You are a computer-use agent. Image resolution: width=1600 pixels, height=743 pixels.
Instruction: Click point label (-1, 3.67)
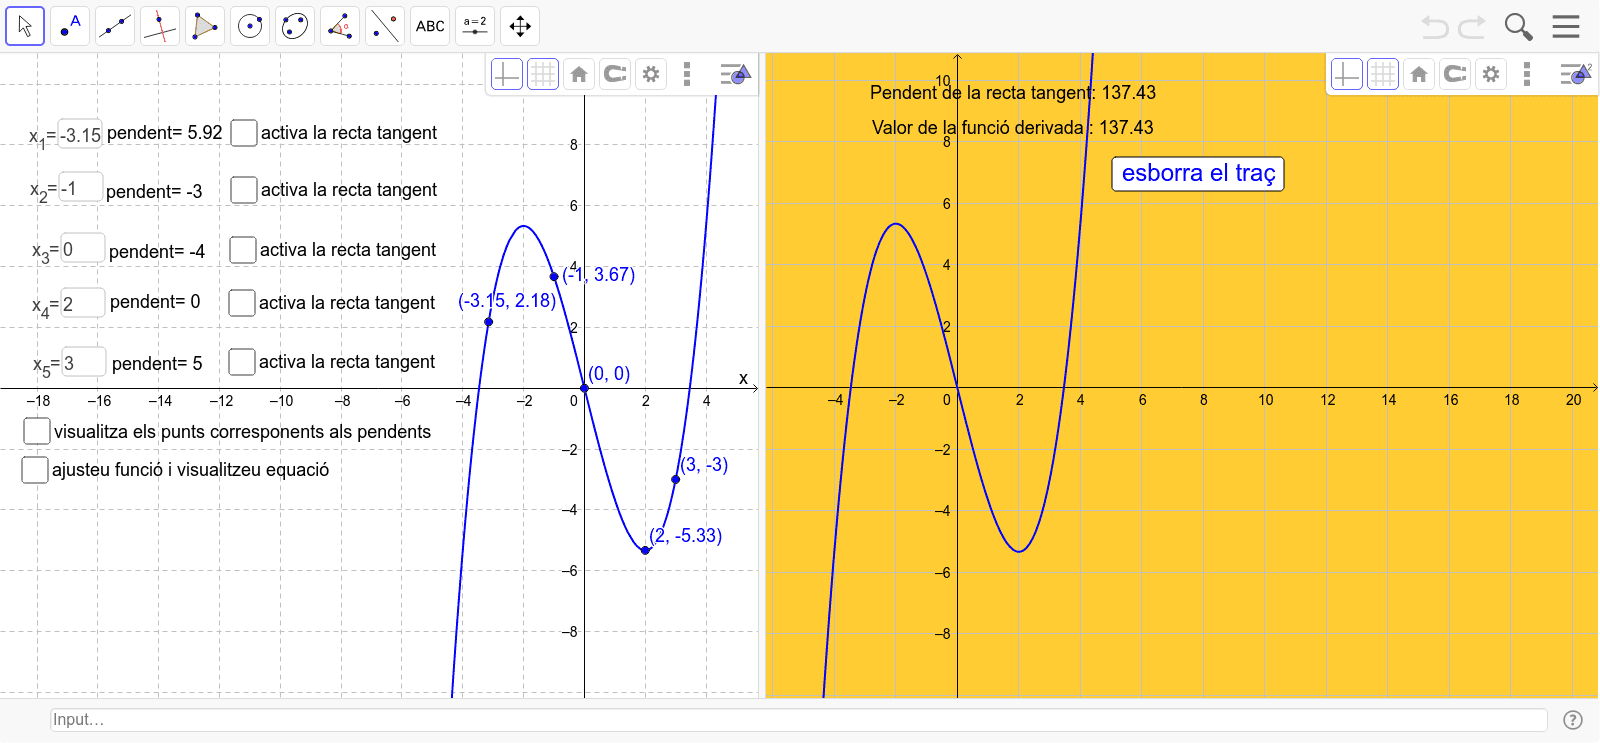[599, 274]
